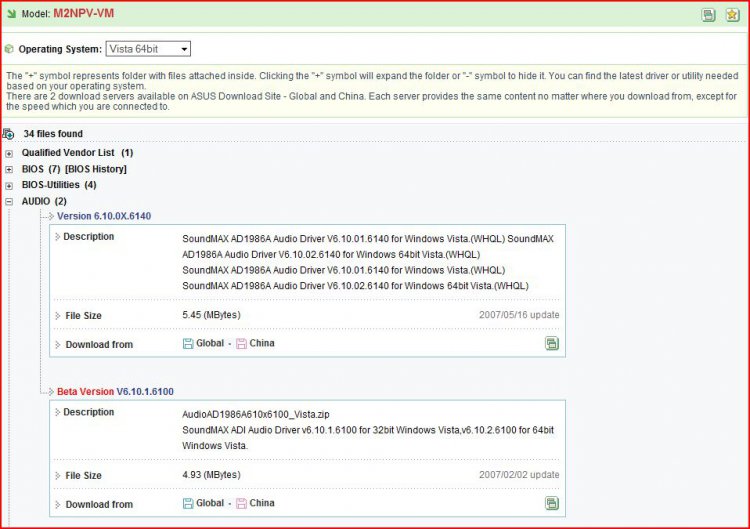Click Description label in Version 6.10.0X.6140 box
The width and height of the screenshot is (750, 529).
coord(88,237)
